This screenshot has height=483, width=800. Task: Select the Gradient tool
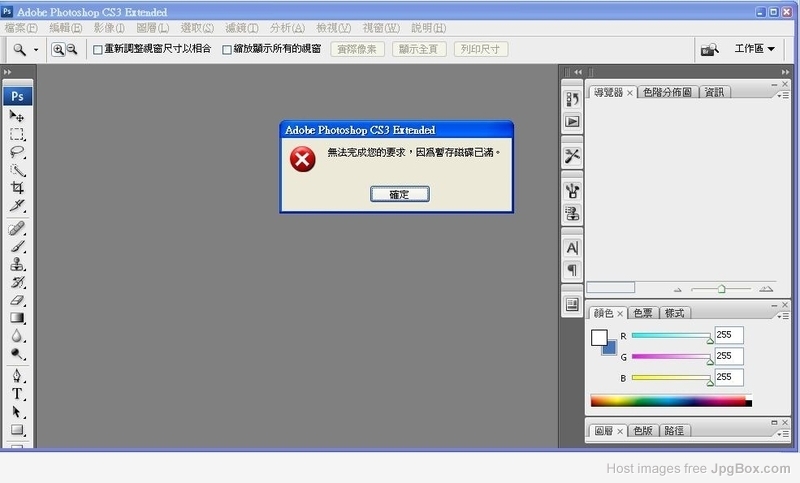click(17, 318)
